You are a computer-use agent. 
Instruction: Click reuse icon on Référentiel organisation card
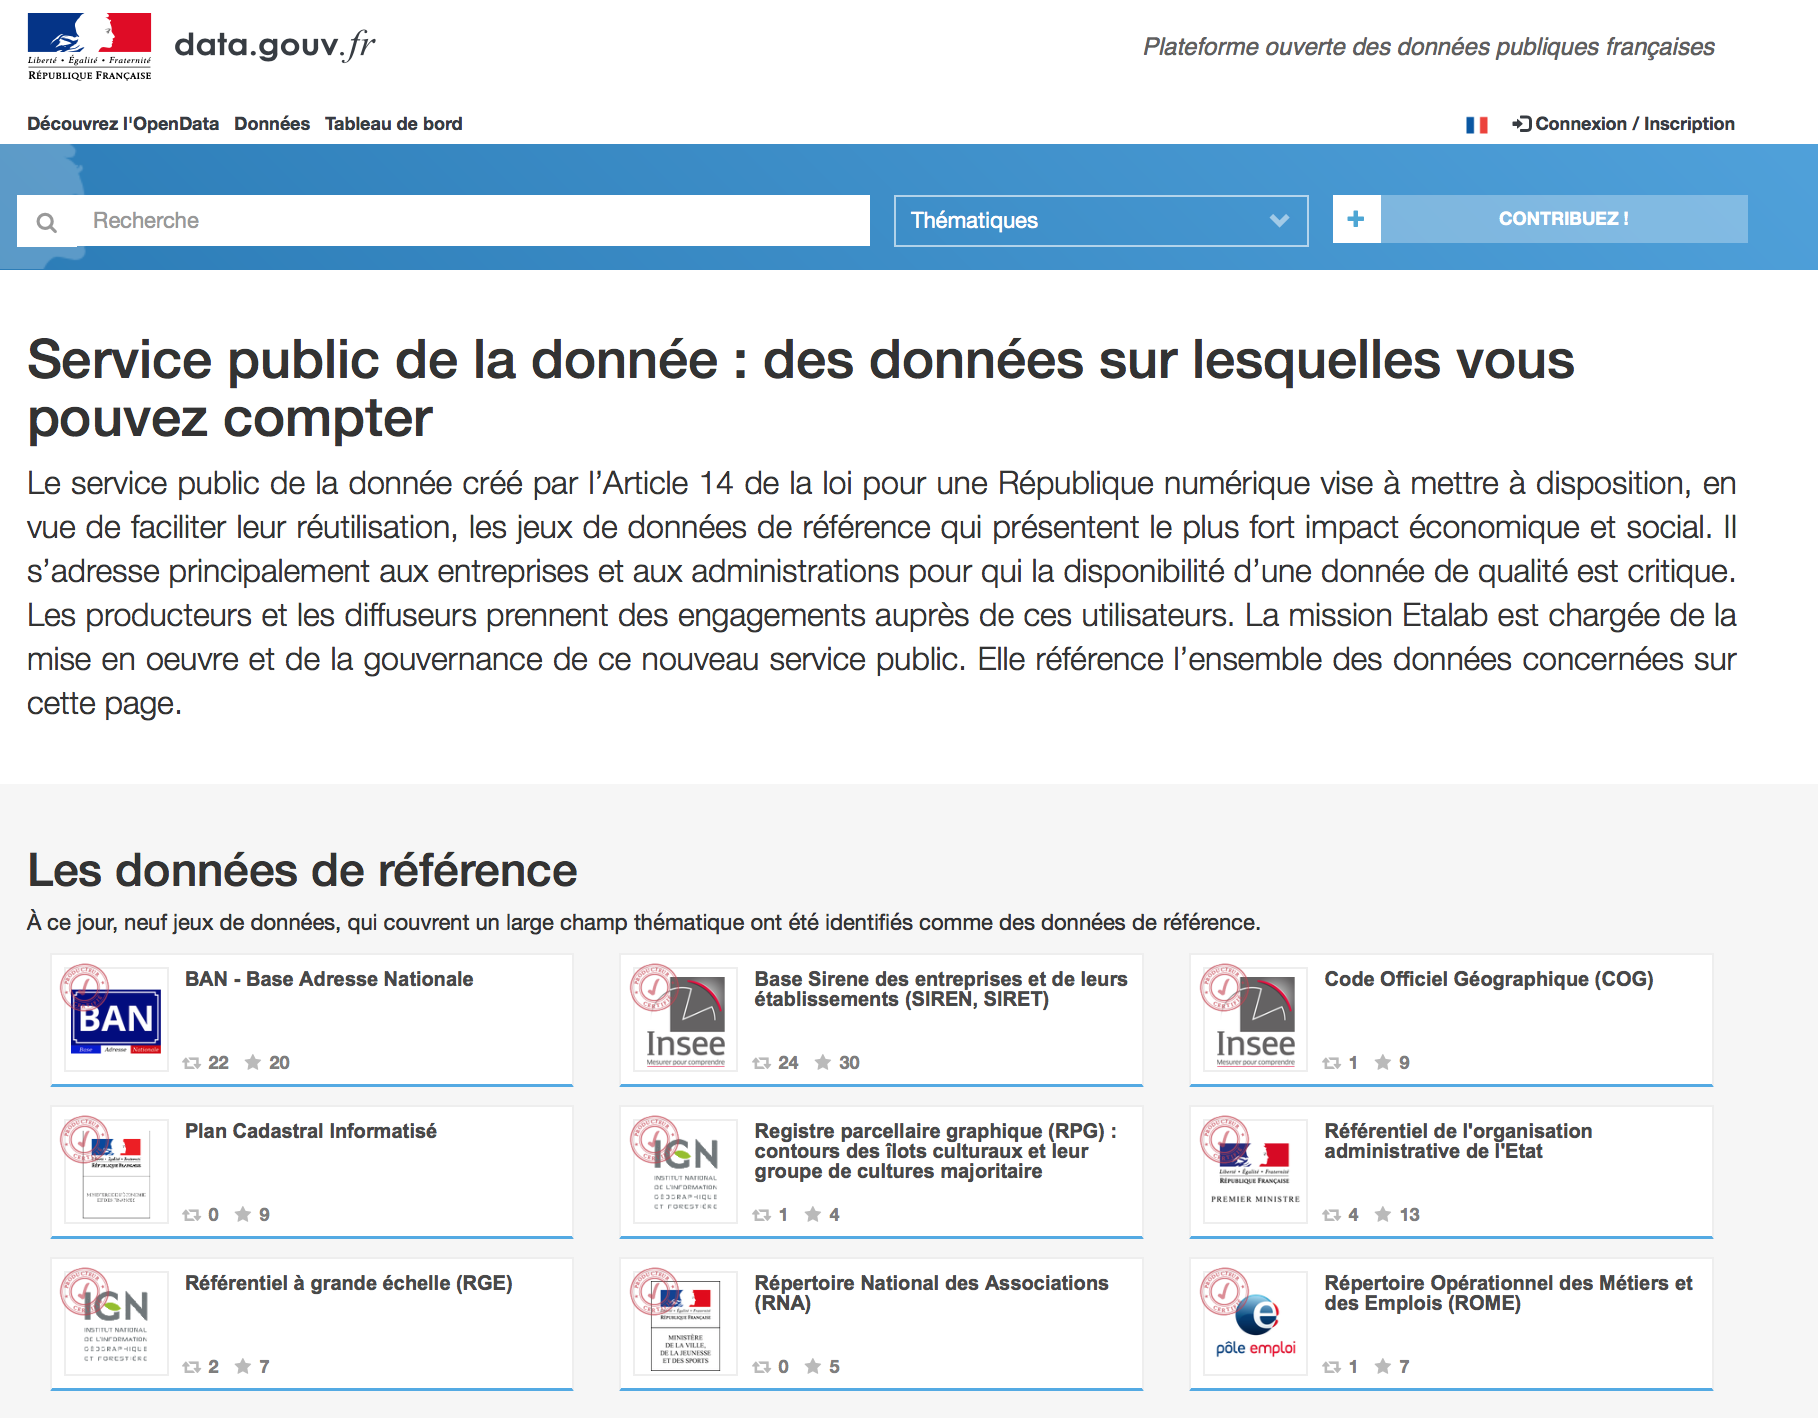(x=1332, y=1215)
